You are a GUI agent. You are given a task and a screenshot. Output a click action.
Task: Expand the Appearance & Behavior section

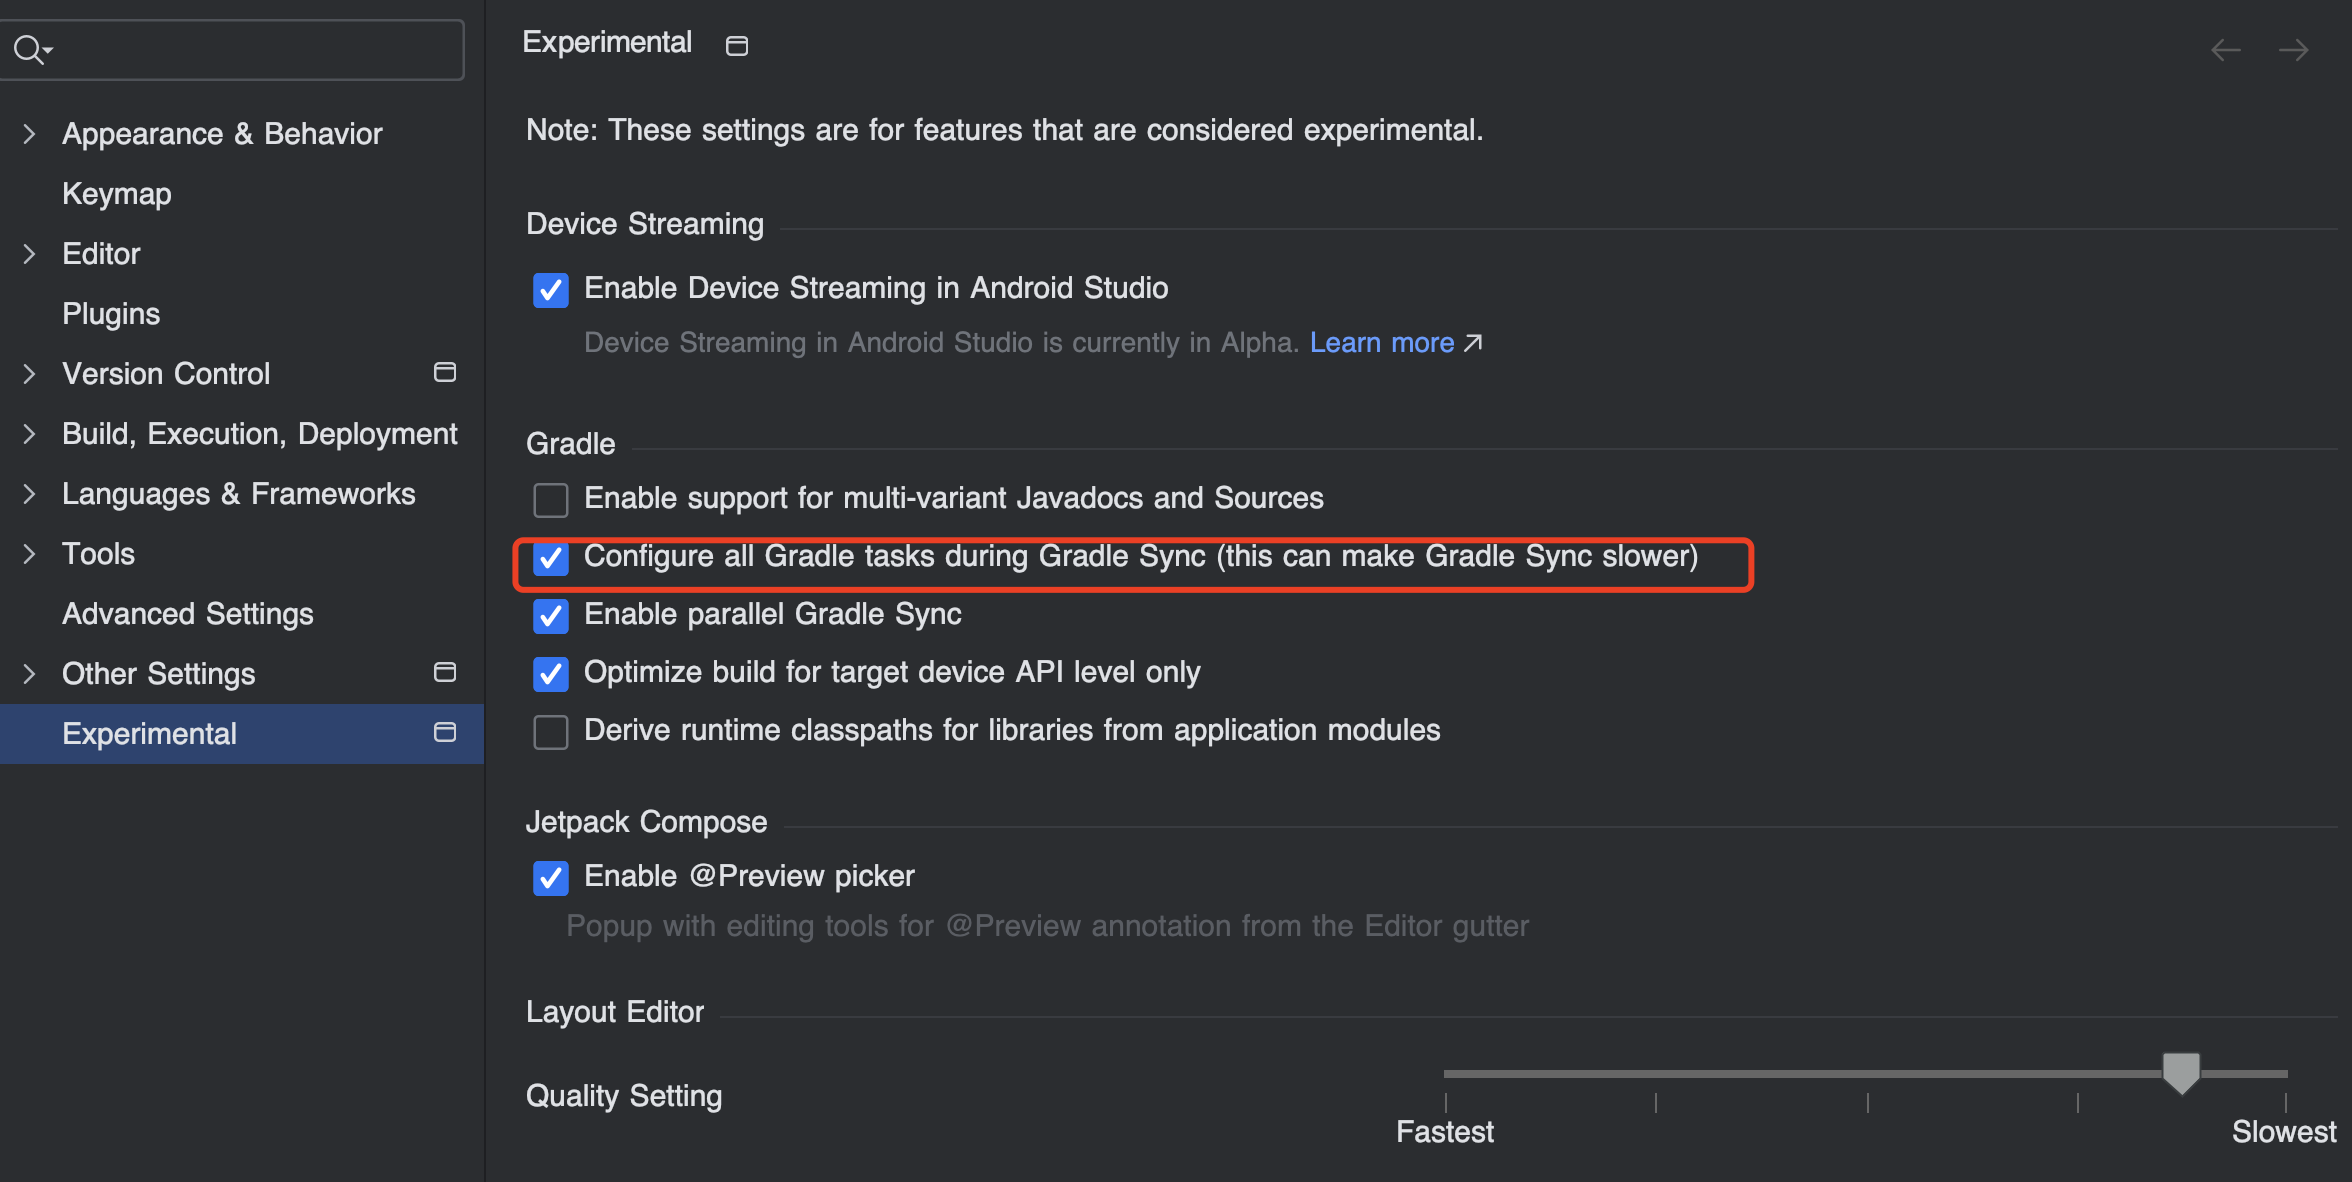click(27, 133)
